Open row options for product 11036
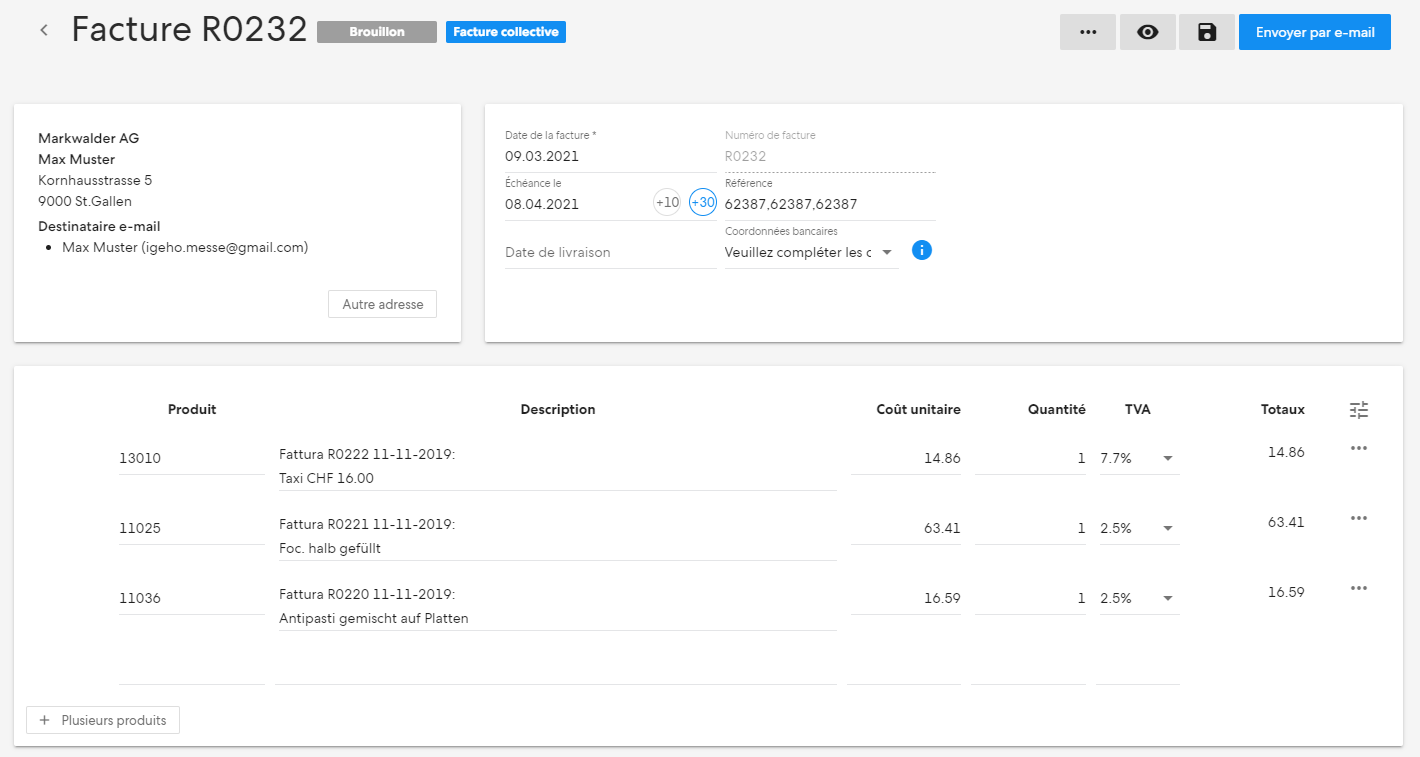The height and width of the screenshot is (757, 1420). (1358, 588)
